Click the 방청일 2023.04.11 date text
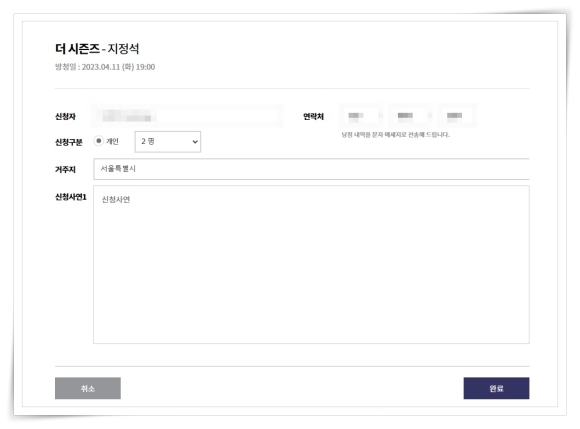580x429 pixels. pos(105,67)
